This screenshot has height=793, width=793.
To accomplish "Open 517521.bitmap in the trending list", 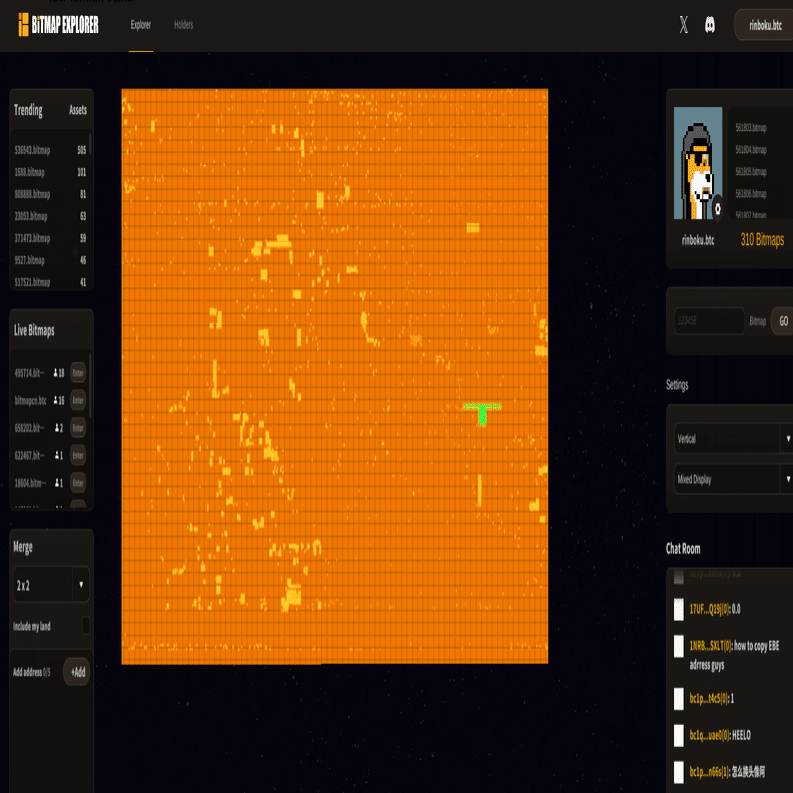I will [50, 282].
